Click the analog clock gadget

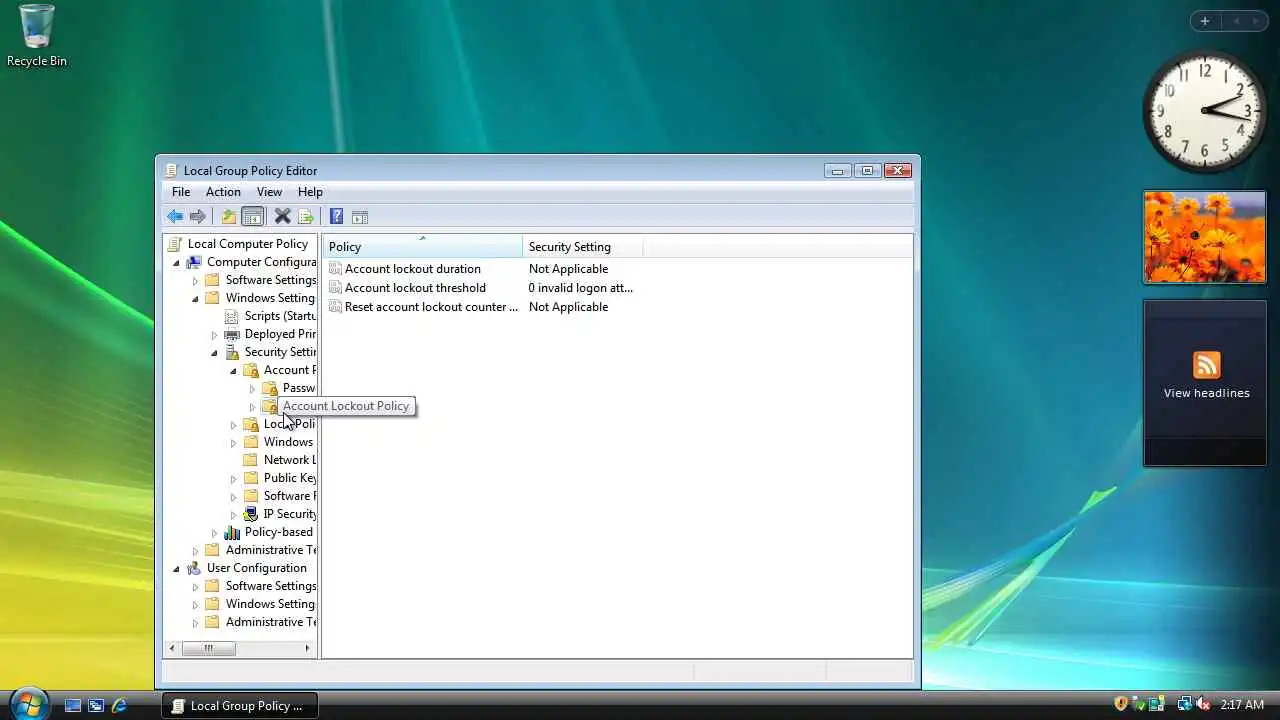point(1205,110)
